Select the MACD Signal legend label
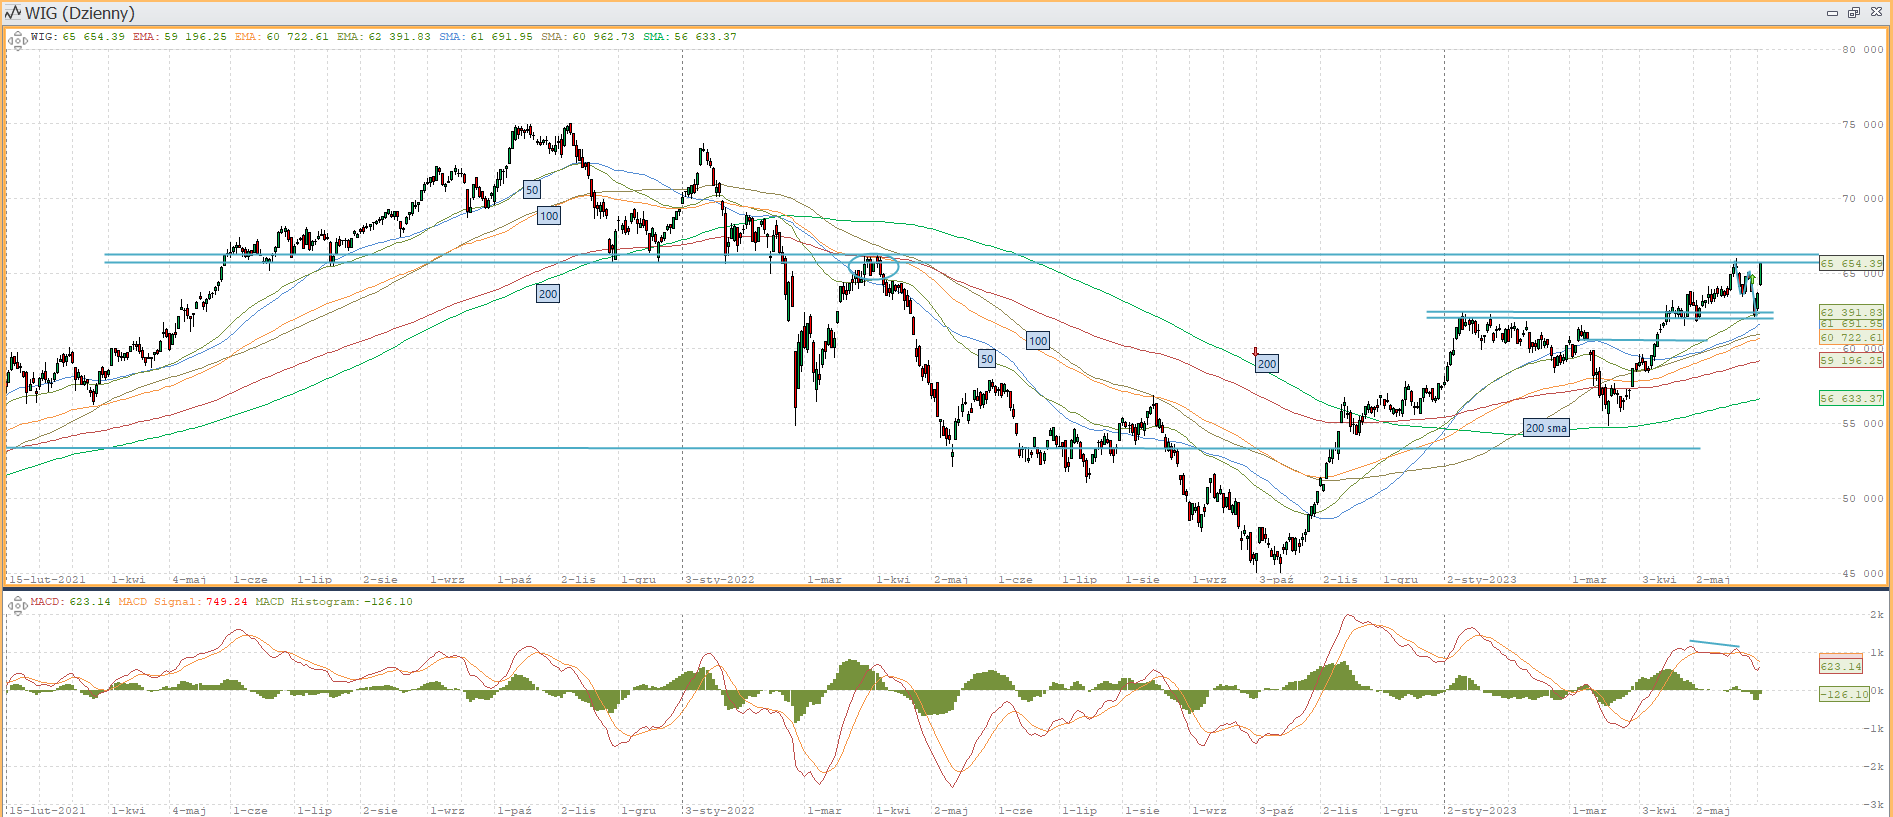Image resolution: width=1893 pixels, height=817 pixels. coord(183,602)
